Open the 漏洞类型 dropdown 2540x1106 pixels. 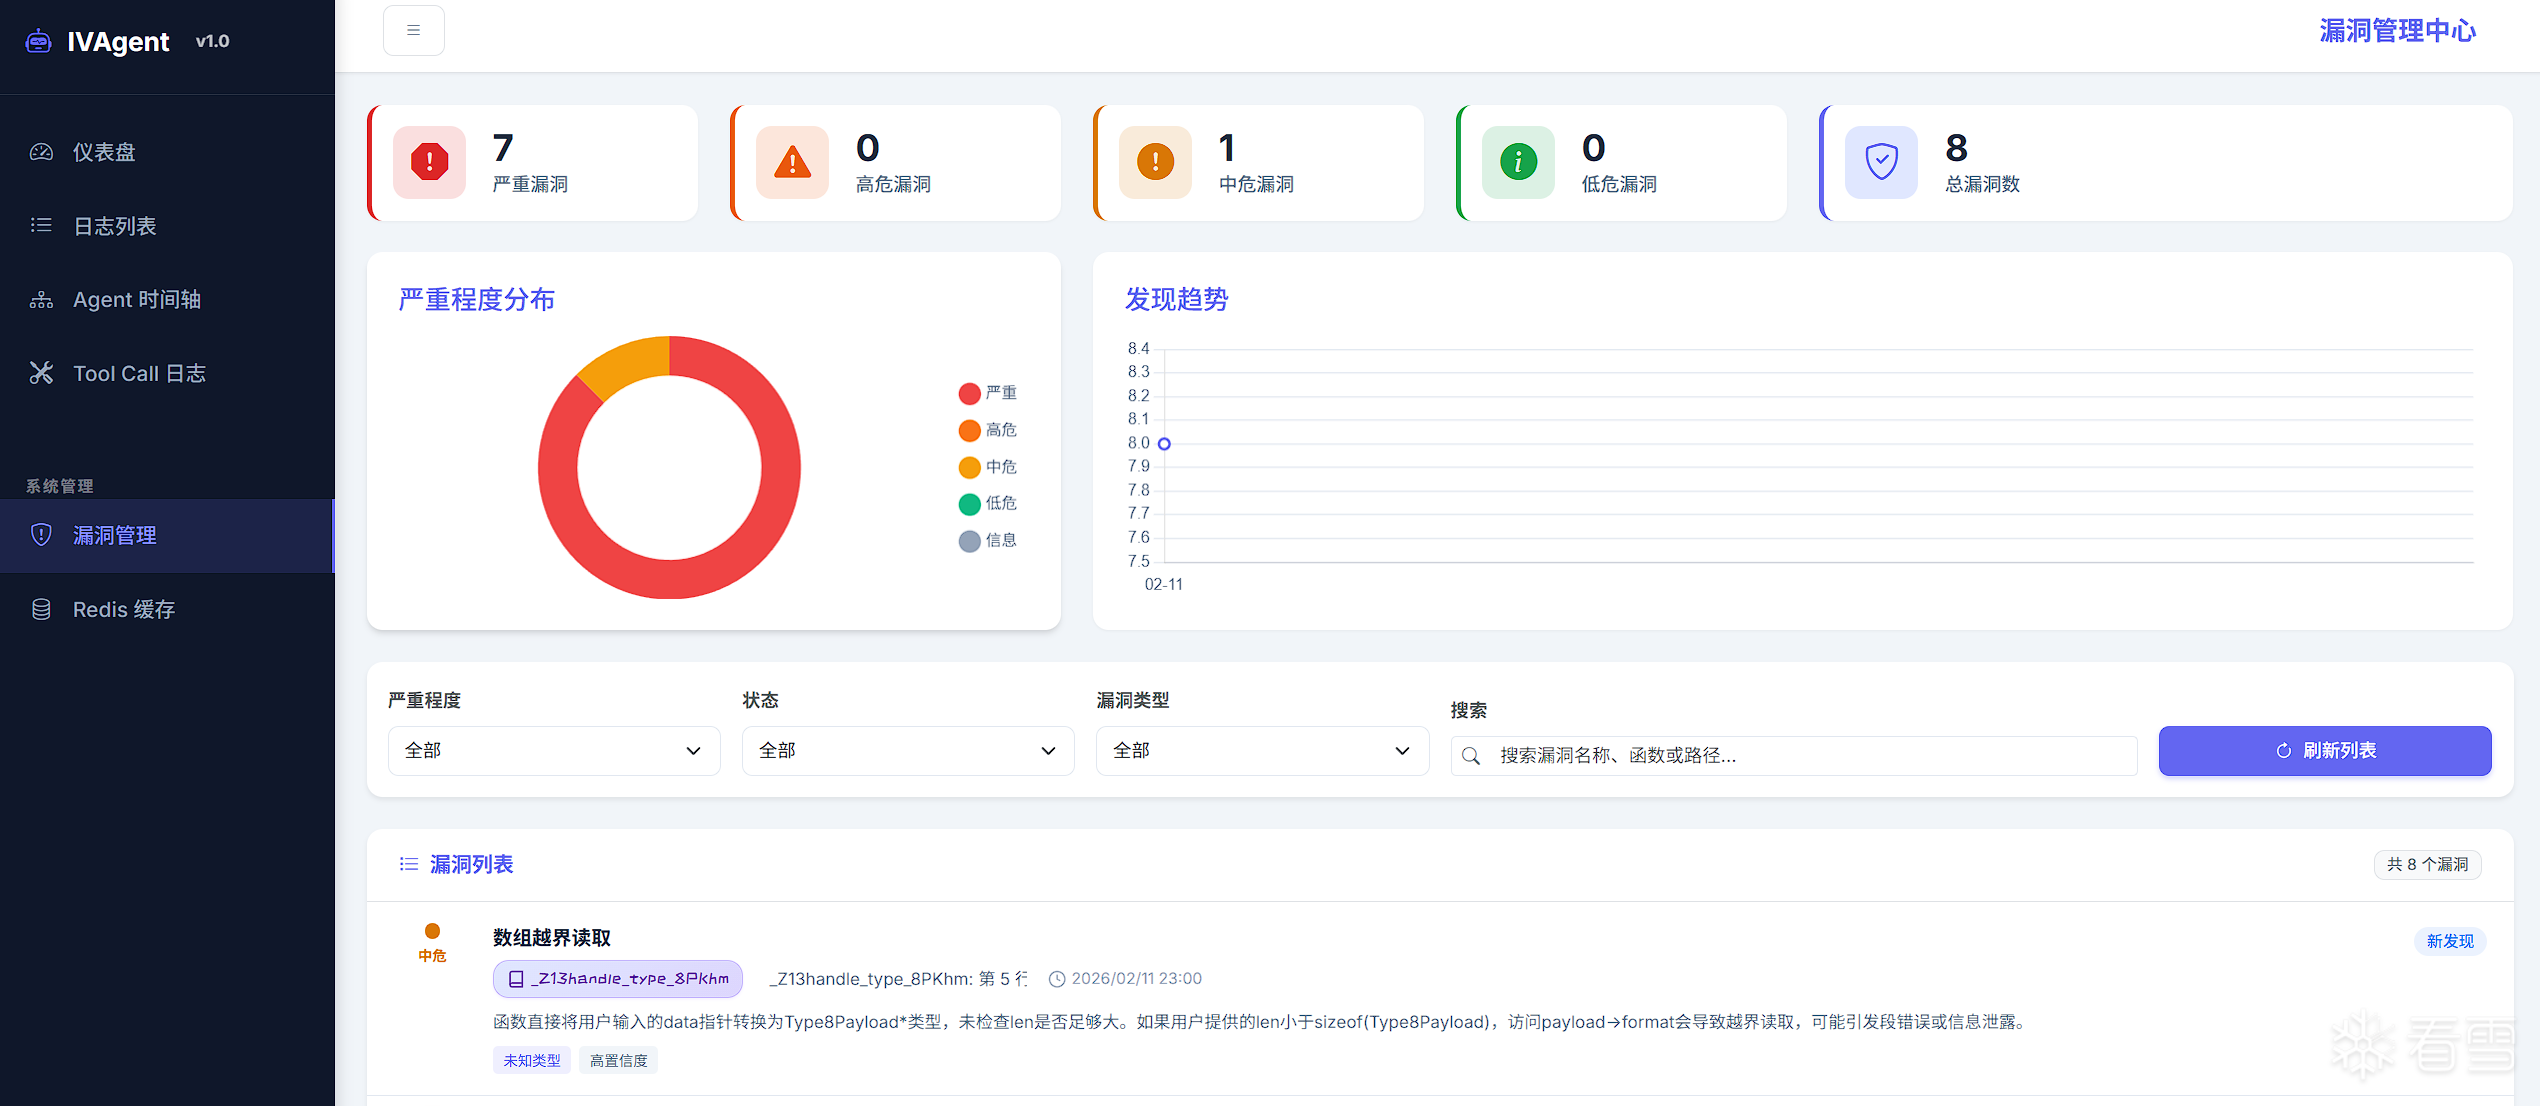pyautogui.click(x=1261, y=750)
